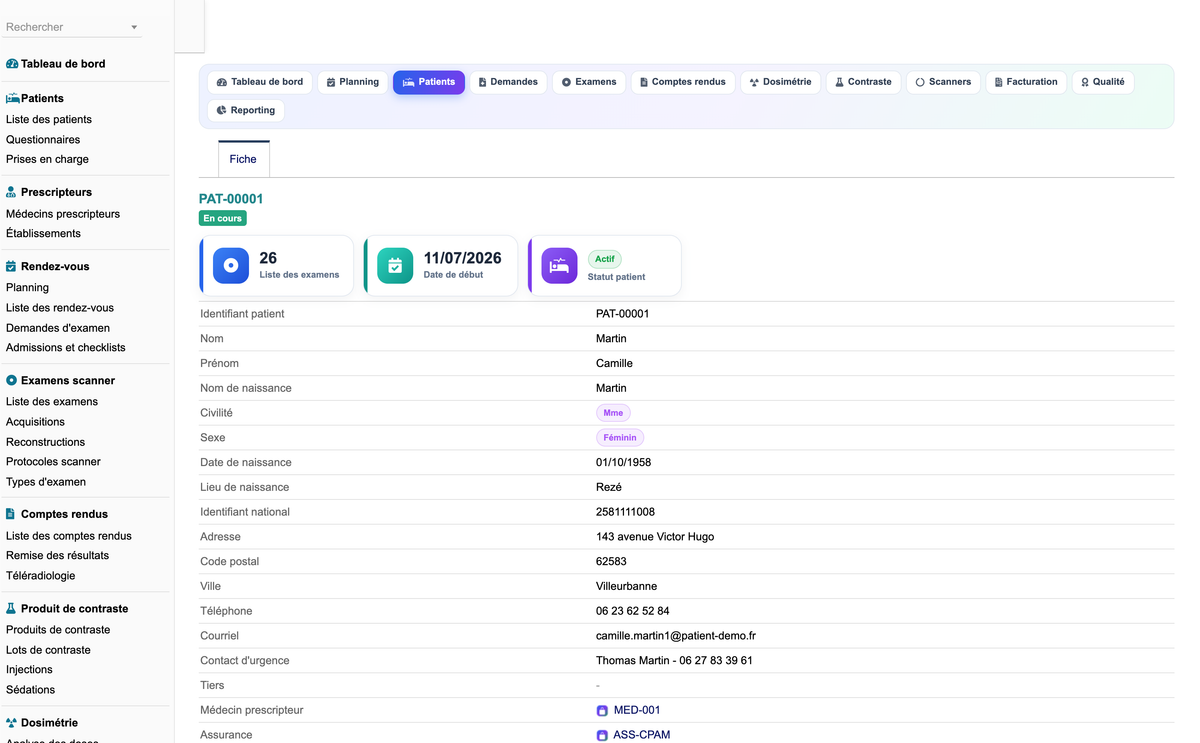Screen dimensions: 1200x743
Task: Open Types d'examen in sidebar
Action: tap(46, 482)
